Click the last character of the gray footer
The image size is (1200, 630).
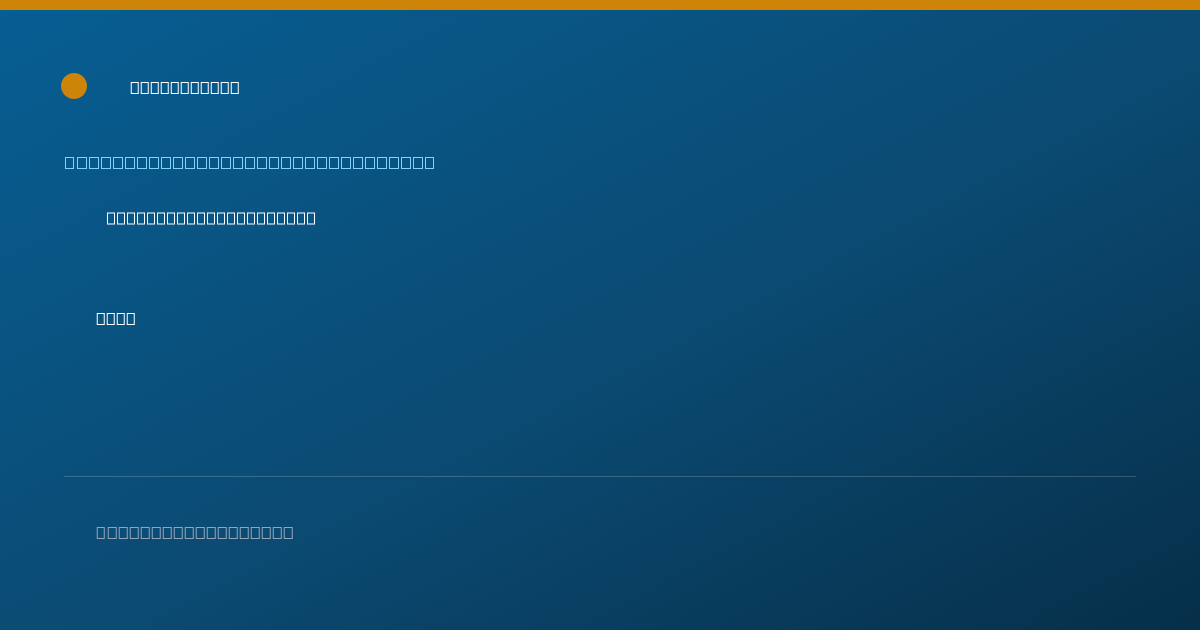click(288, 532)
